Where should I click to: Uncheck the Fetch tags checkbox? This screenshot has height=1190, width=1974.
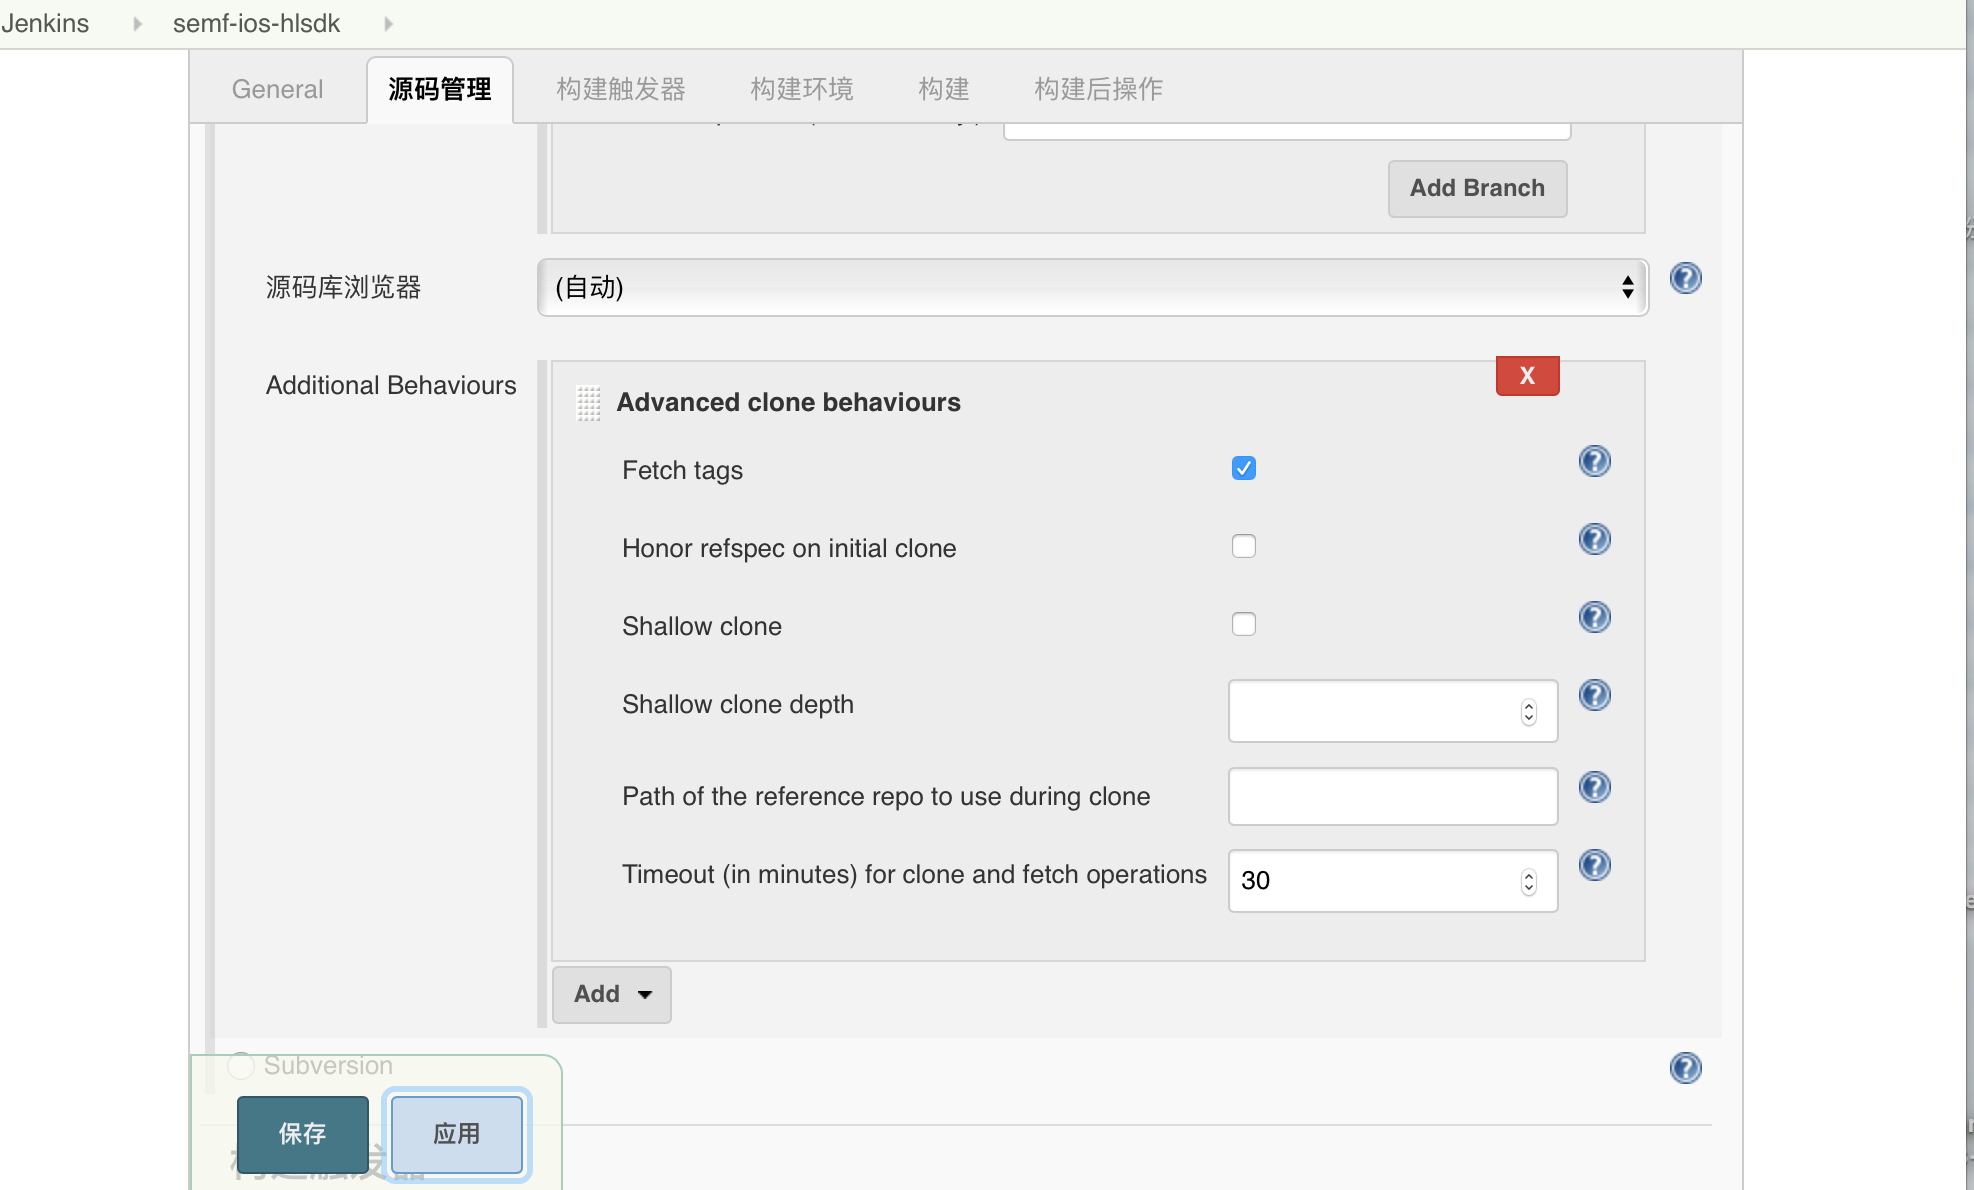click(x=1243, y=468)
